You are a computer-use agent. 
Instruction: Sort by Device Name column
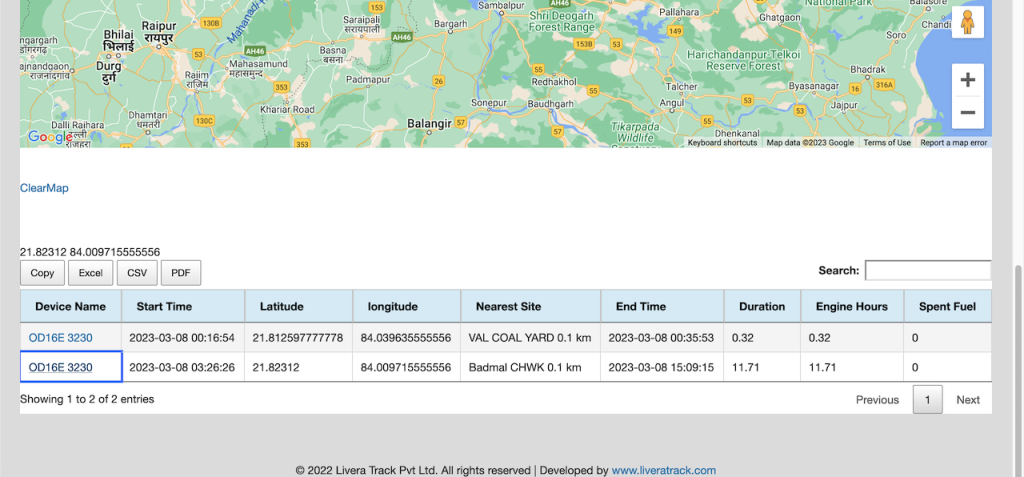tap(70, 307)
